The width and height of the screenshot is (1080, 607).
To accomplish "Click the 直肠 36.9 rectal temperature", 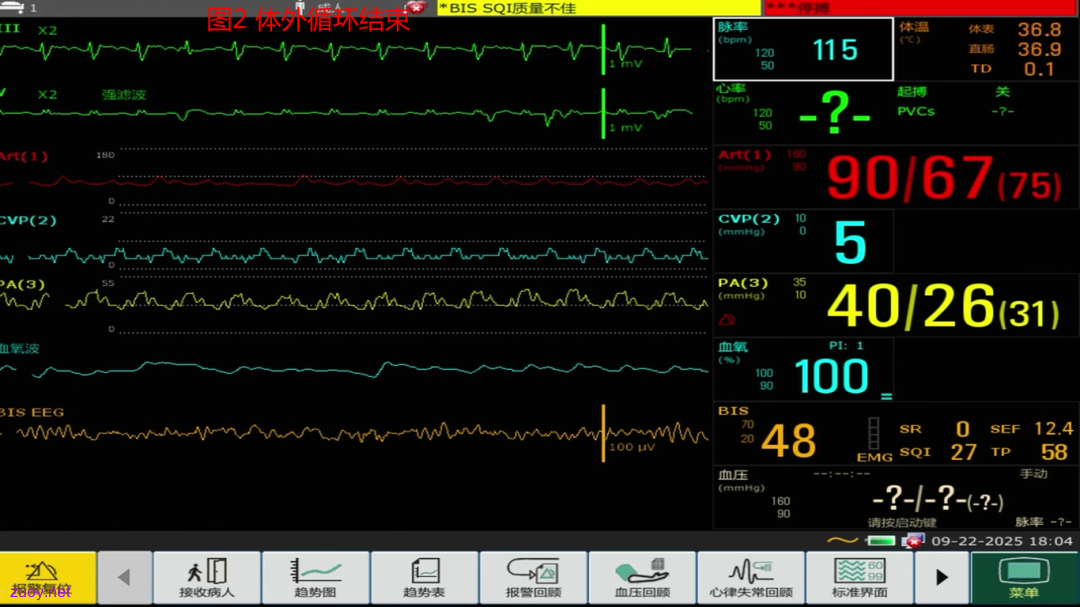I will click(1014, 49).
